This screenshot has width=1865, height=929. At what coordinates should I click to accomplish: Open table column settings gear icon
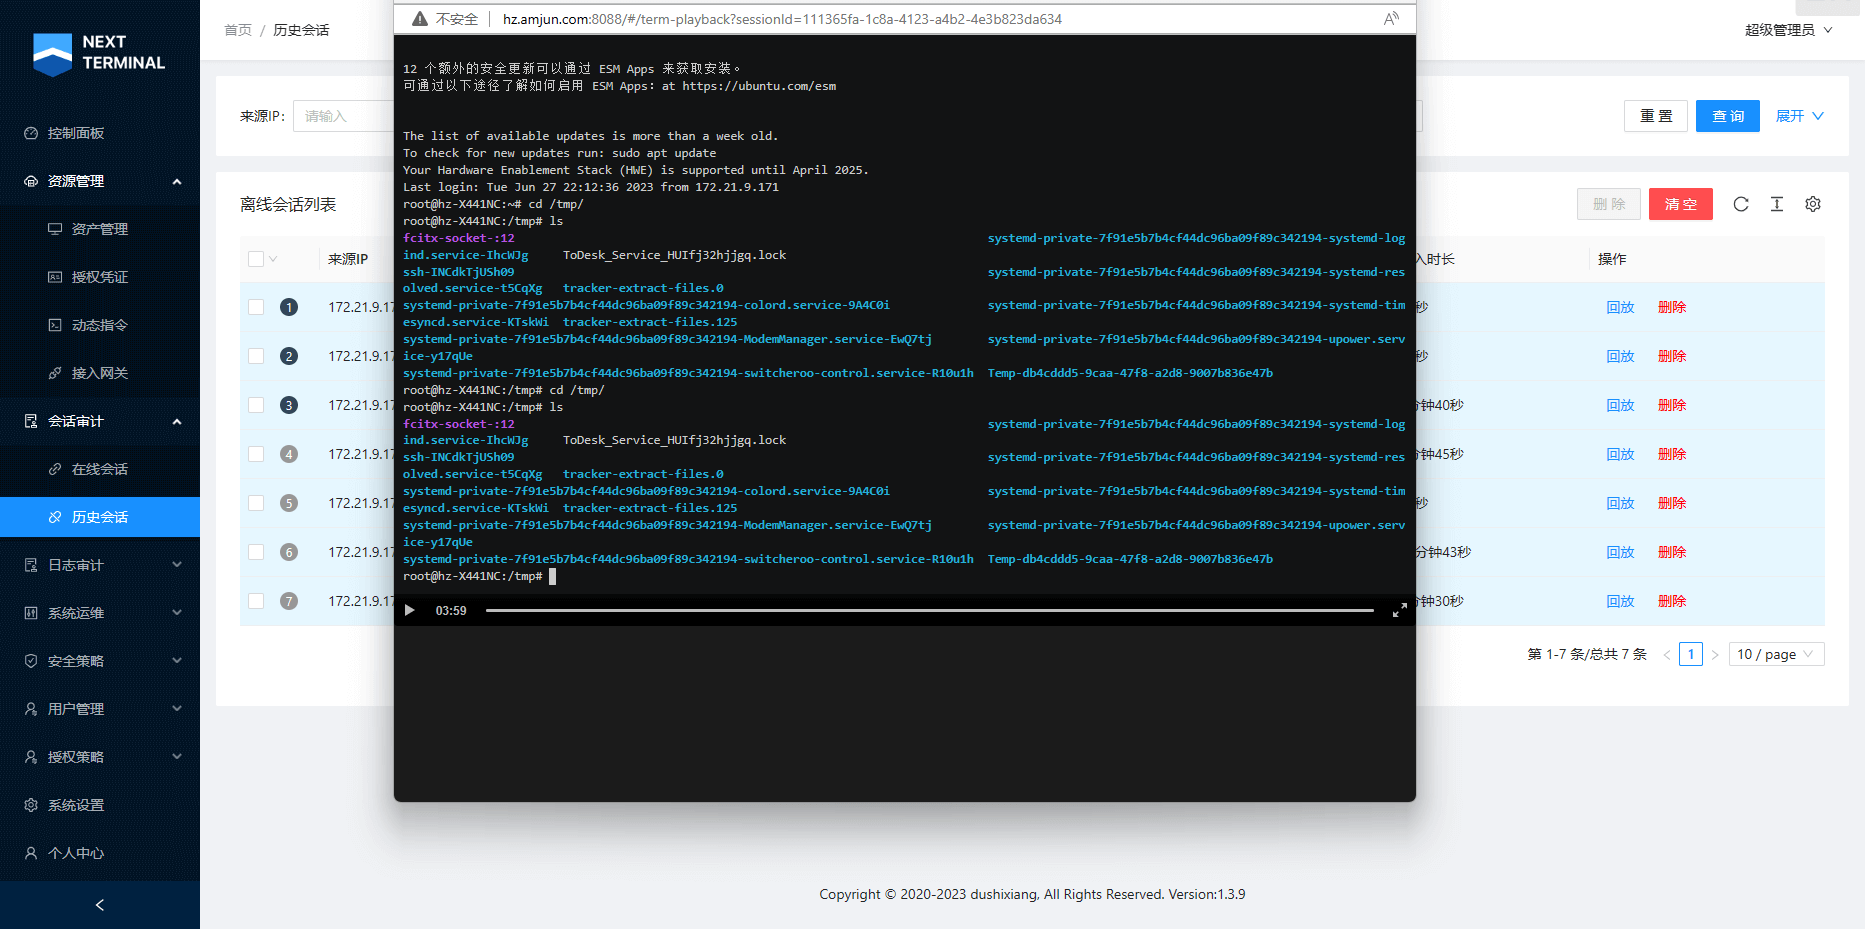[x=1812, y=204]
